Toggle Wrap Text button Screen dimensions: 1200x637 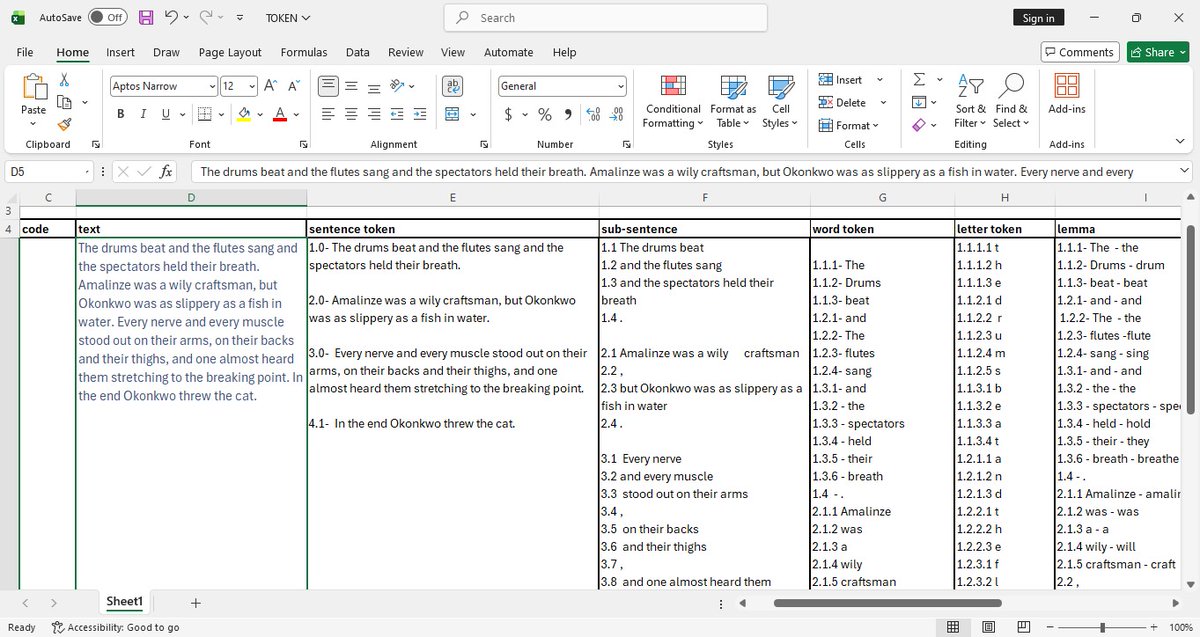452,86
